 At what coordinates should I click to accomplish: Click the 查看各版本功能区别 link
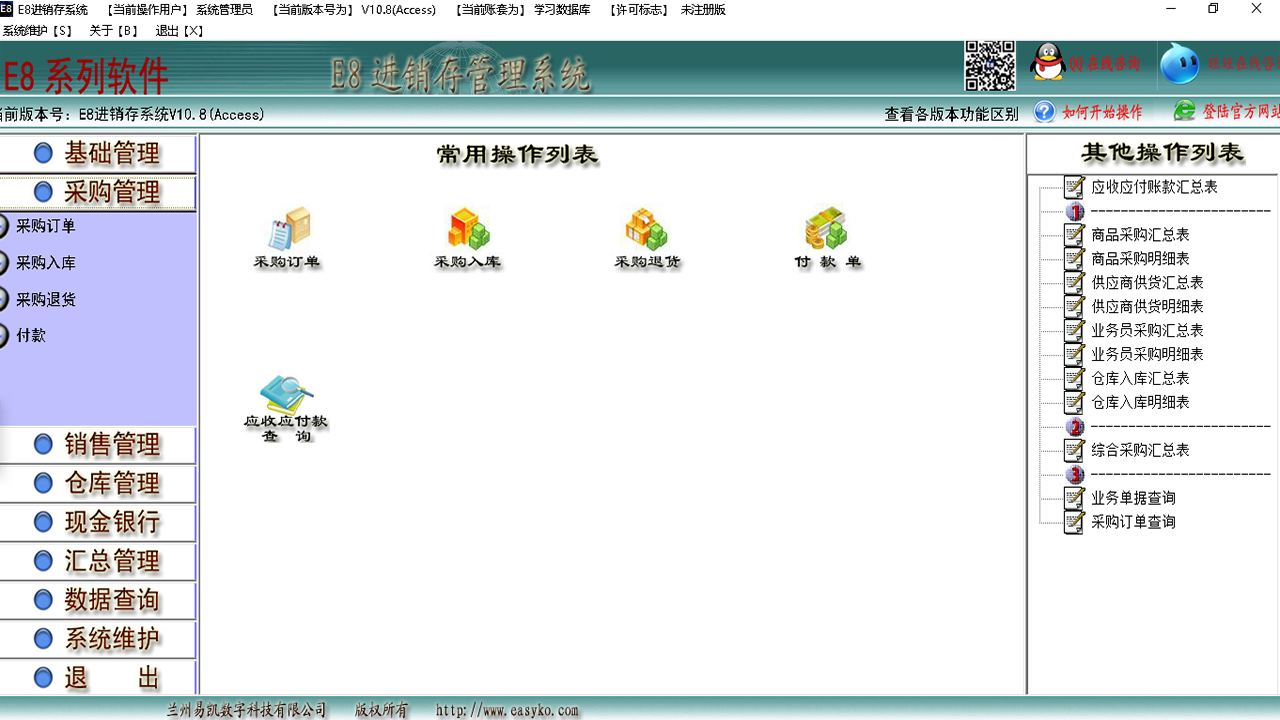[x=950, y=113]
